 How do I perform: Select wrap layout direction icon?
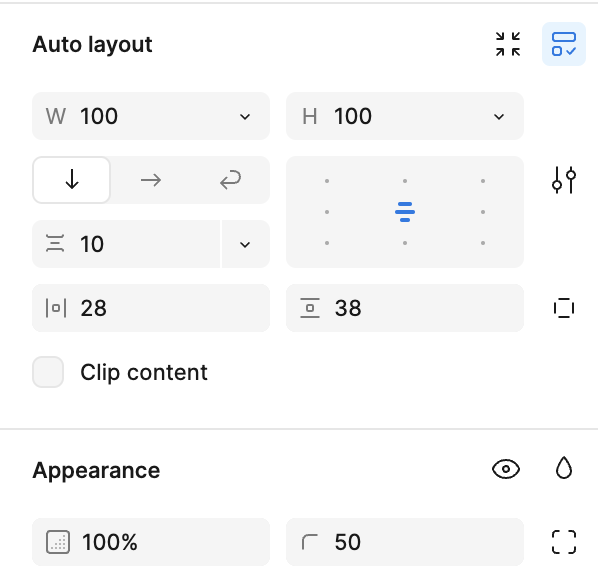[x=230, y=180]
